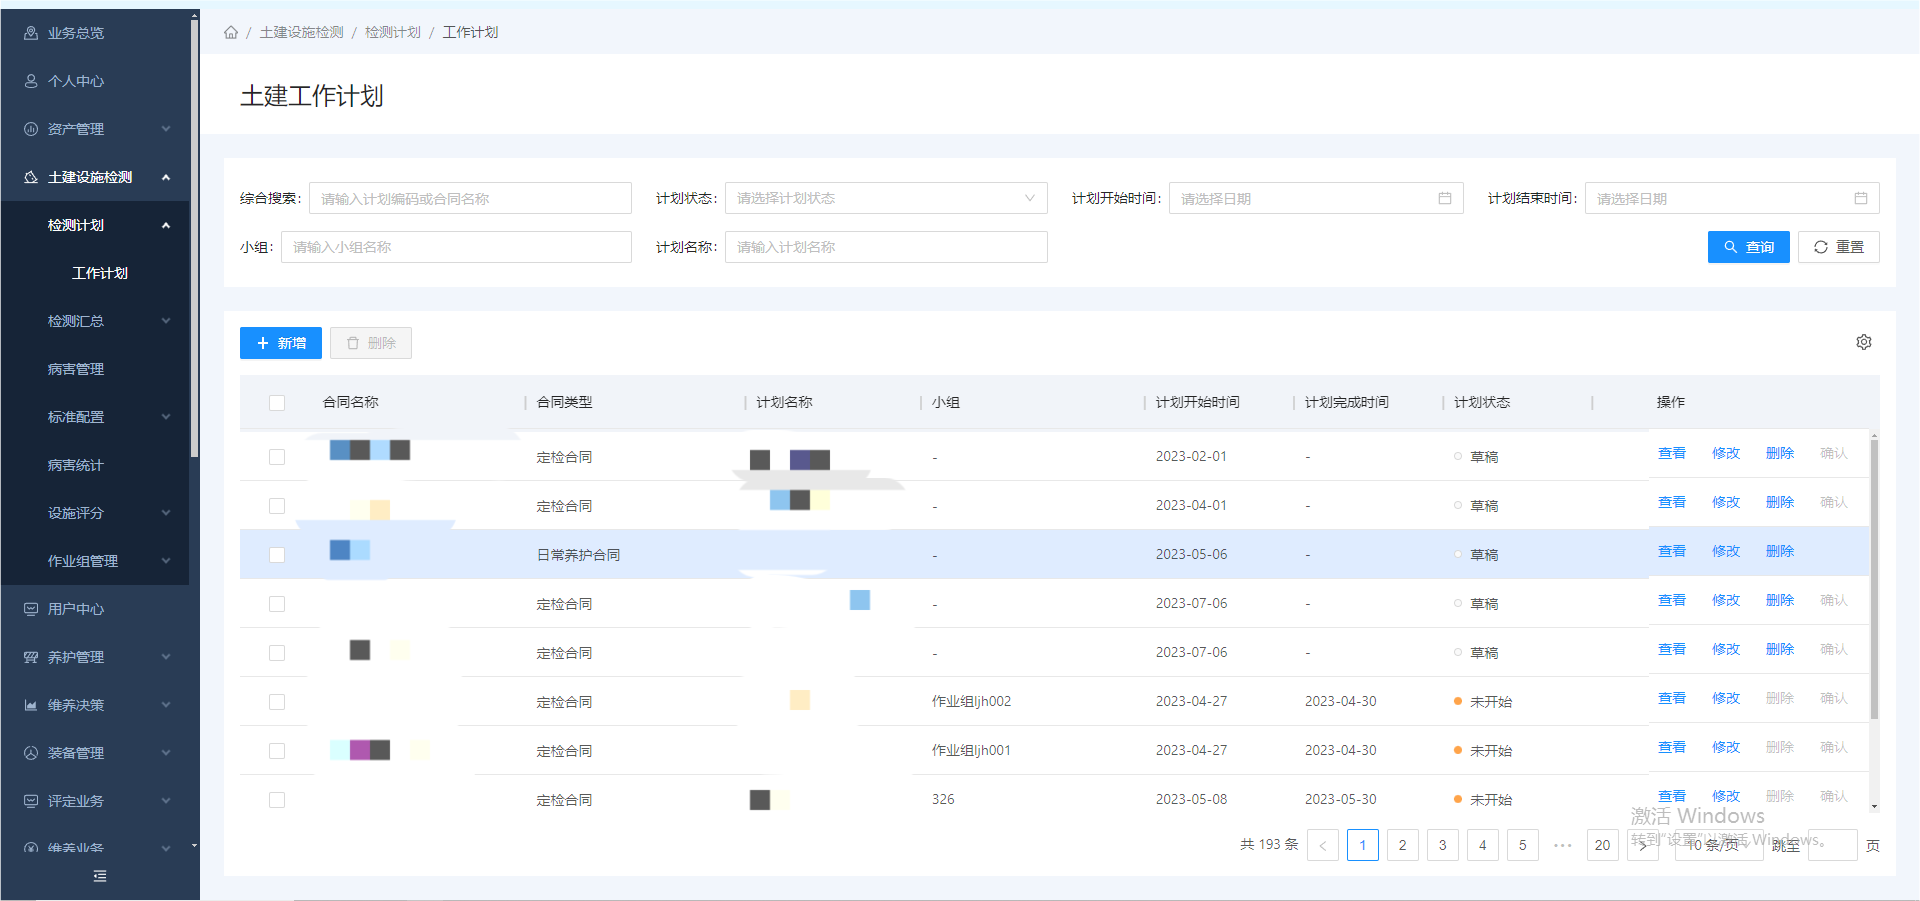Toggle select-all checkbox in table header
Screen dimensions: 1920x901
pyautogui.click(x=277, y=402)
